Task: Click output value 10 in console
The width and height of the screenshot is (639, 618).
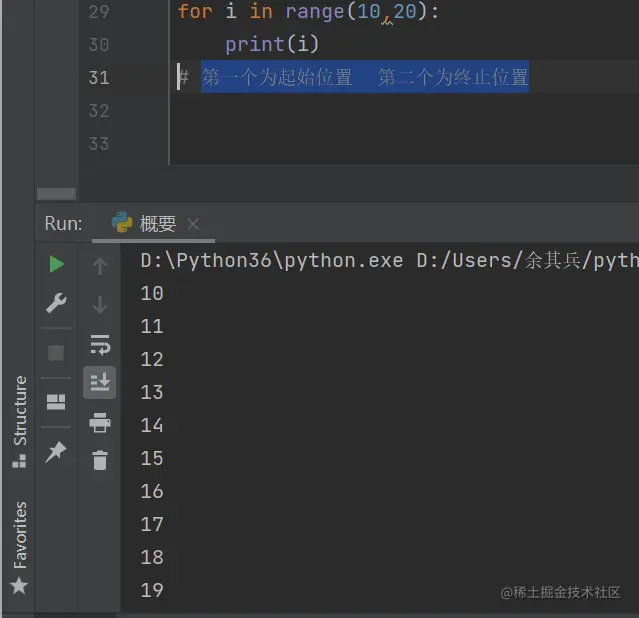Action: coord(152,293)
